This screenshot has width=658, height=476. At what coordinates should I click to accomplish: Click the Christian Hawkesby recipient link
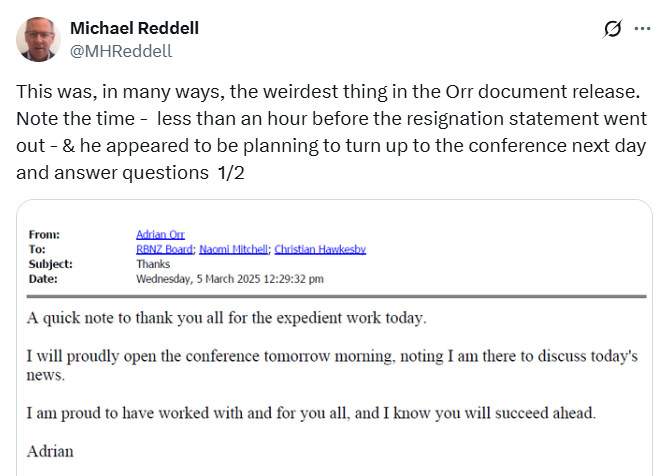click(x=320, y=249)
